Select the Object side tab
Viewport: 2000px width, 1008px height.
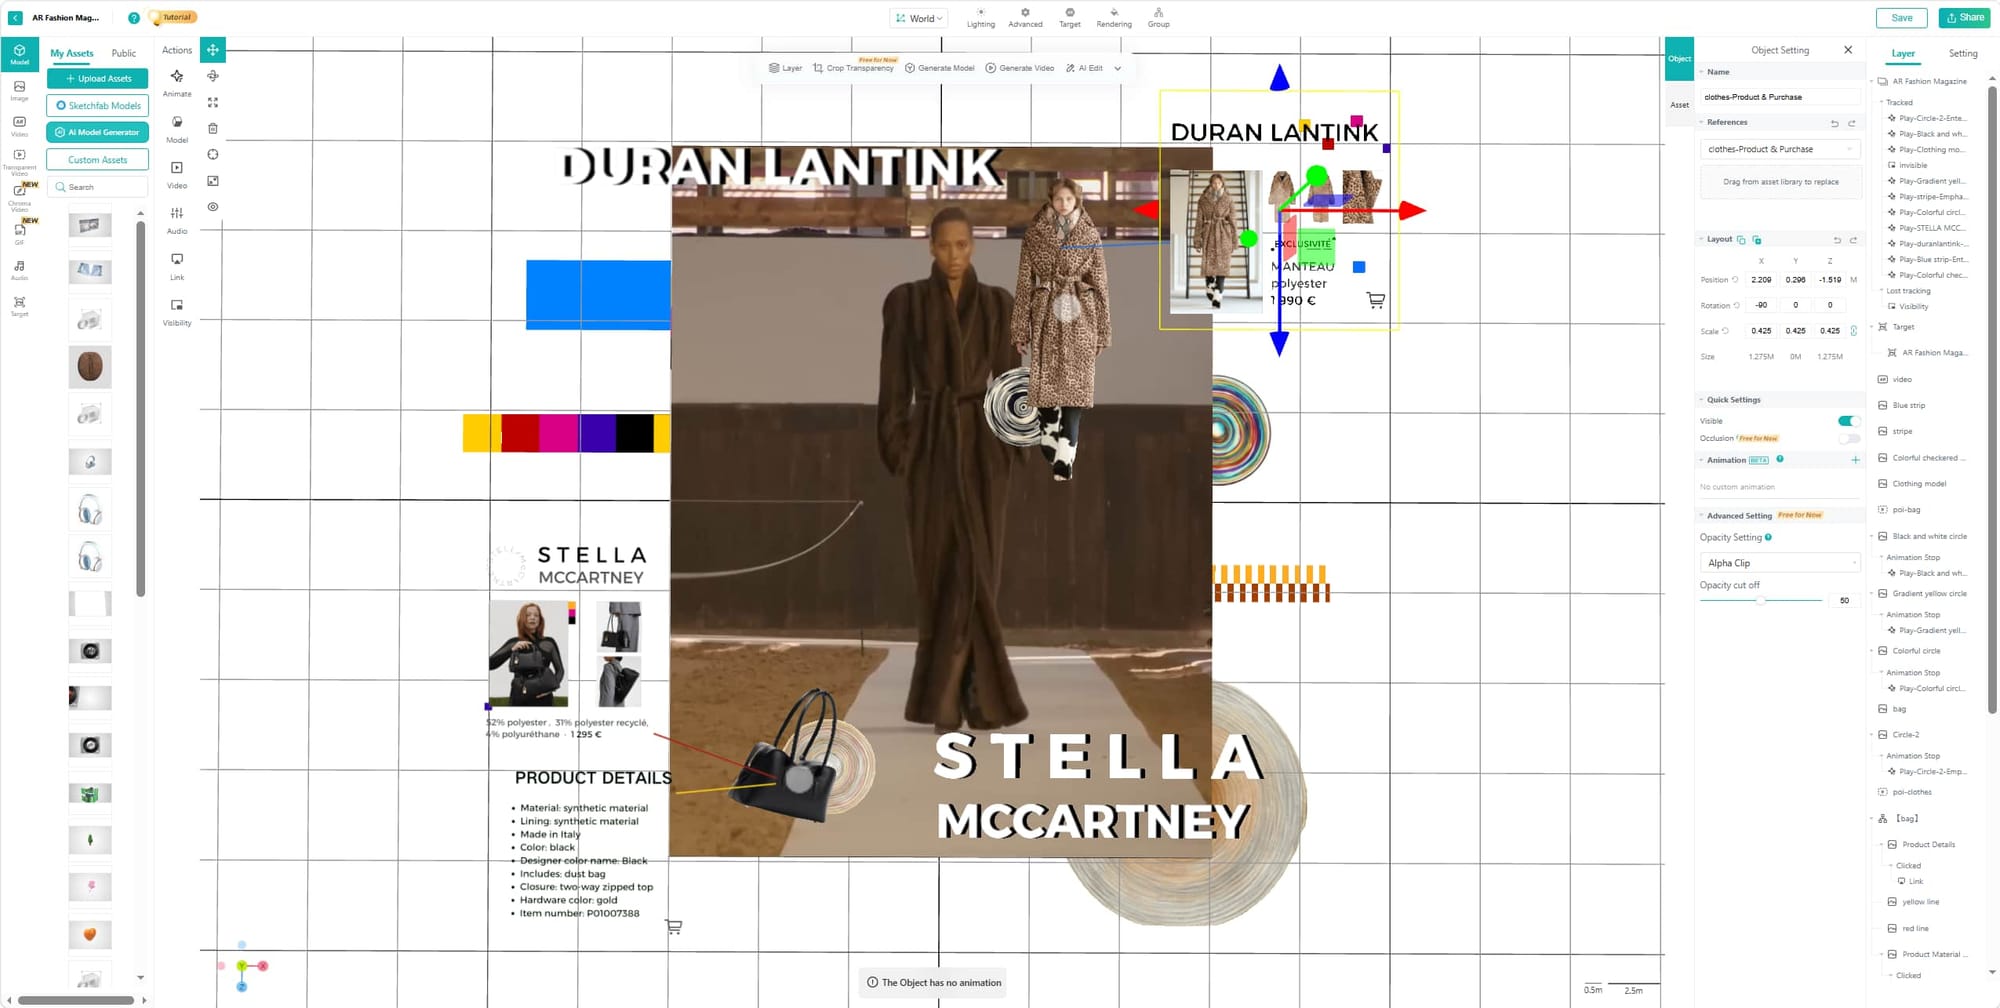pos(1679,58)
